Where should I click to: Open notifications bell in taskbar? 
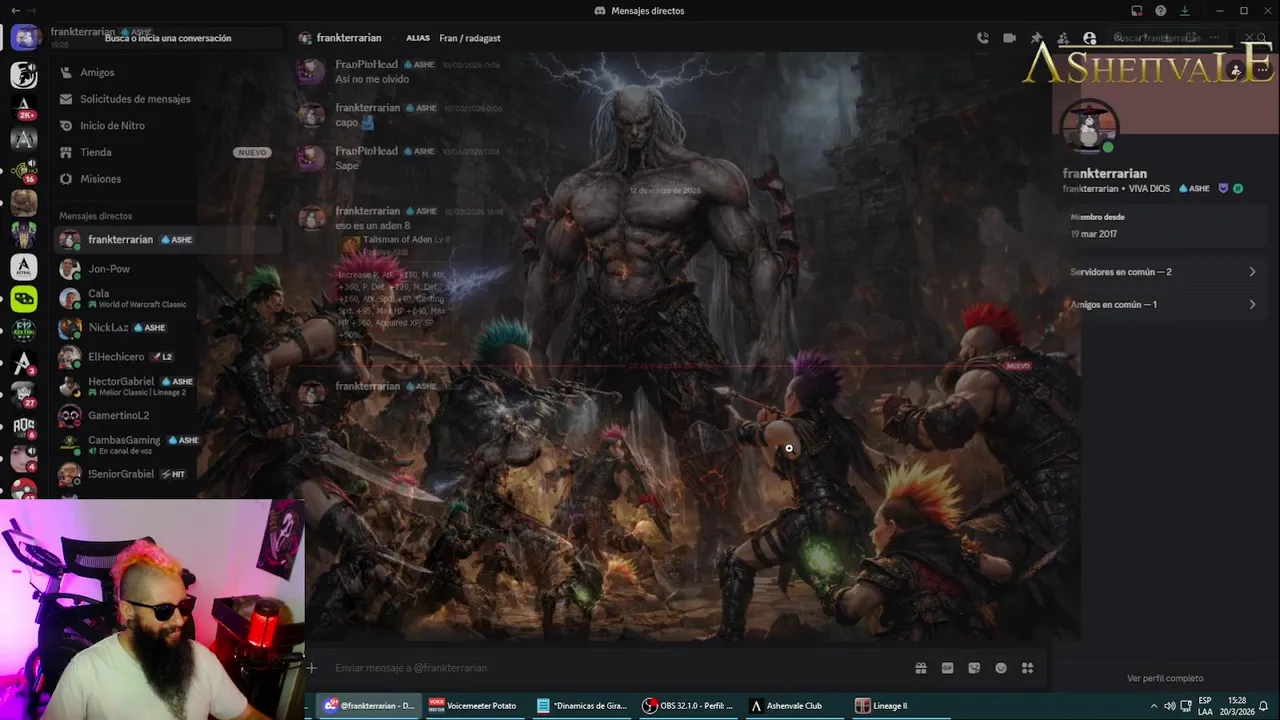pyautogui.click(x=1263, y=706)
